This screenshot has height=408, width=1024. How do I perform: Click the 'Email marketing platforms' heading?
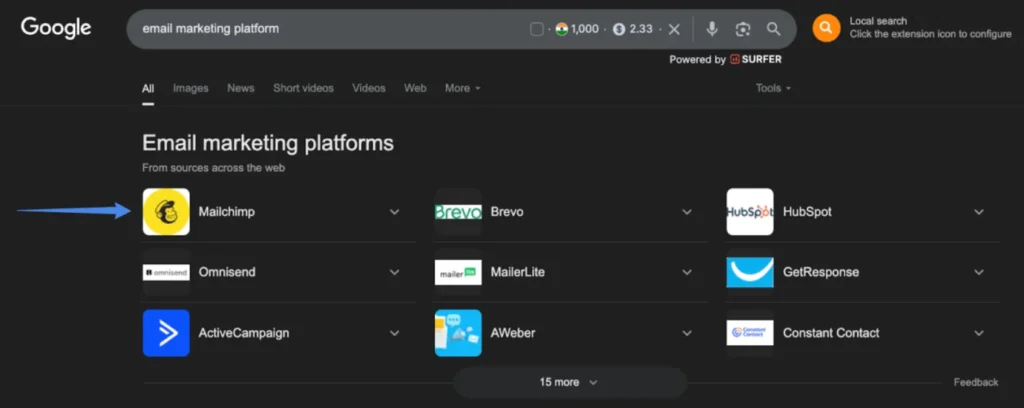[x=268, y=143]
